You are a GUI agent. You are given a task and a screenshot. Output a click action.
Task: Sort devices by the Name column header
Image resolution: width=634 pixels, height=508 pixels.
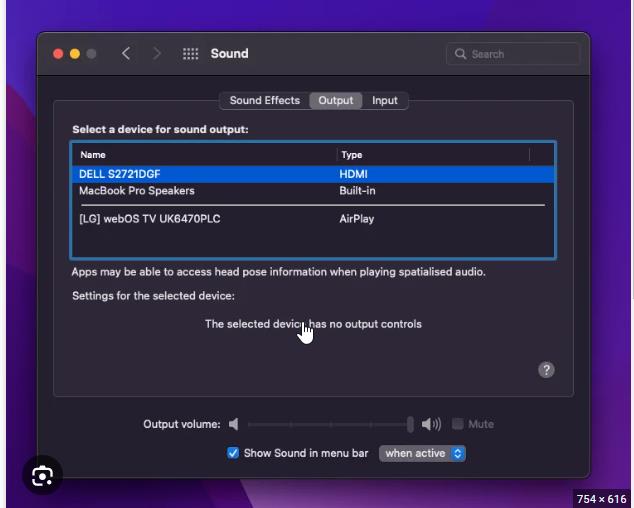tap(204, 155)
